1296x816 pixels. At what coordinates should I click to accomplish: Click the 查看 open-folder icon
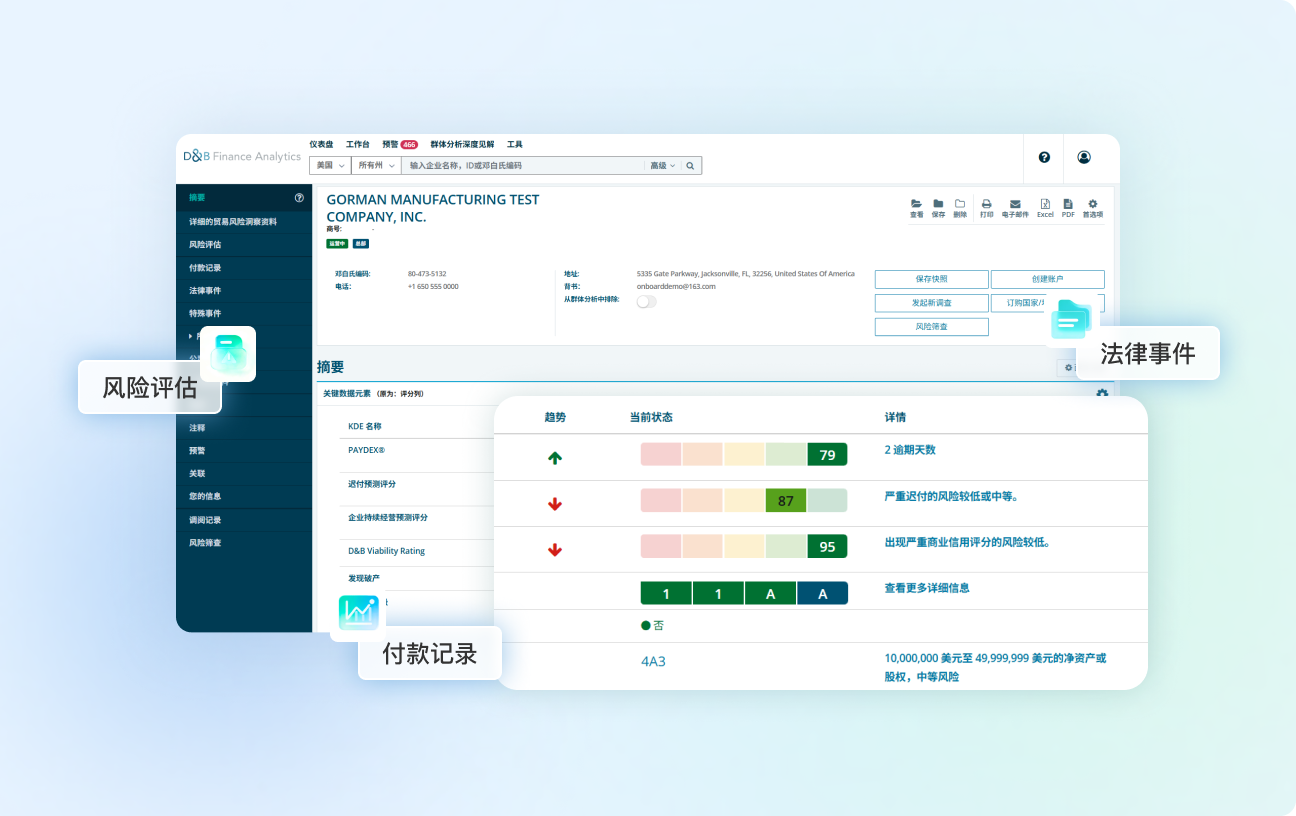[916, 204]
